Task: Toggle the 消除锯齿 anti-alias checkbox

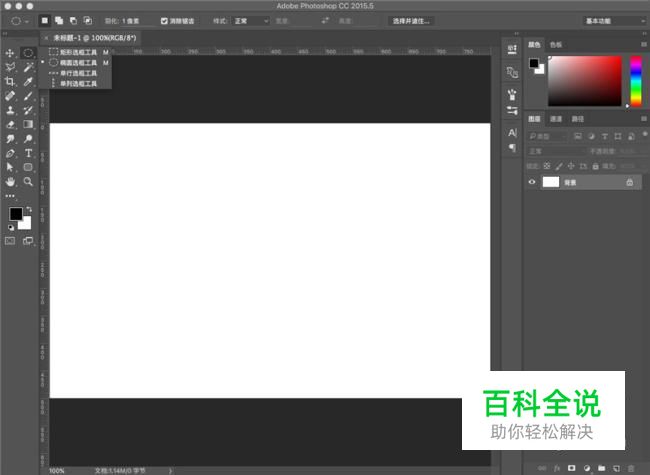Action: [165, 20]
